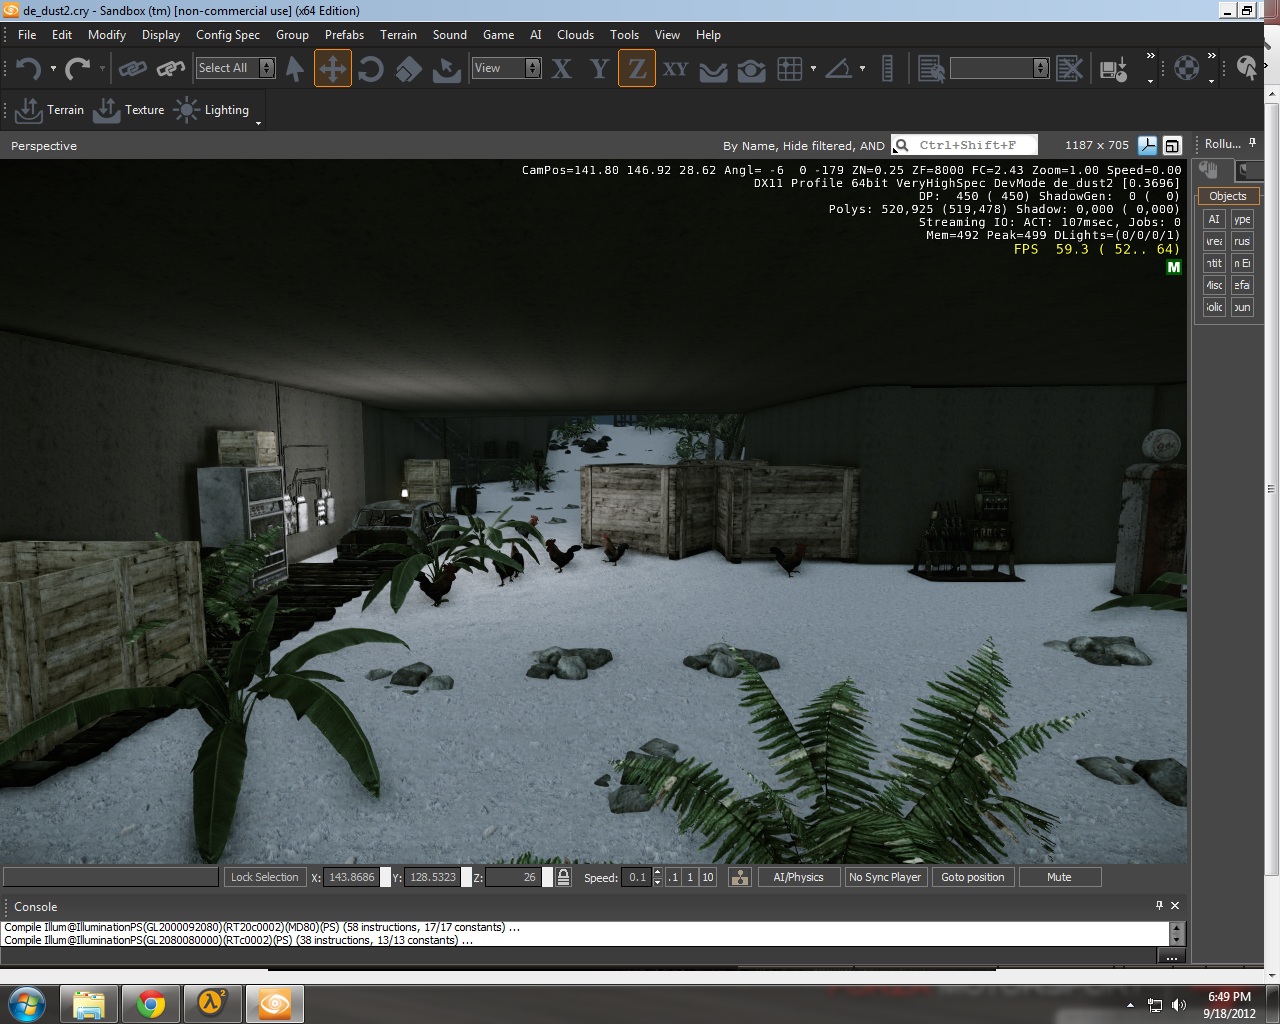Image resolution: width=1280 pixels, height=1024 pixels.
Task: Click the Link objects chain icon
Action: pyautogui.click(x=133, y=69)
